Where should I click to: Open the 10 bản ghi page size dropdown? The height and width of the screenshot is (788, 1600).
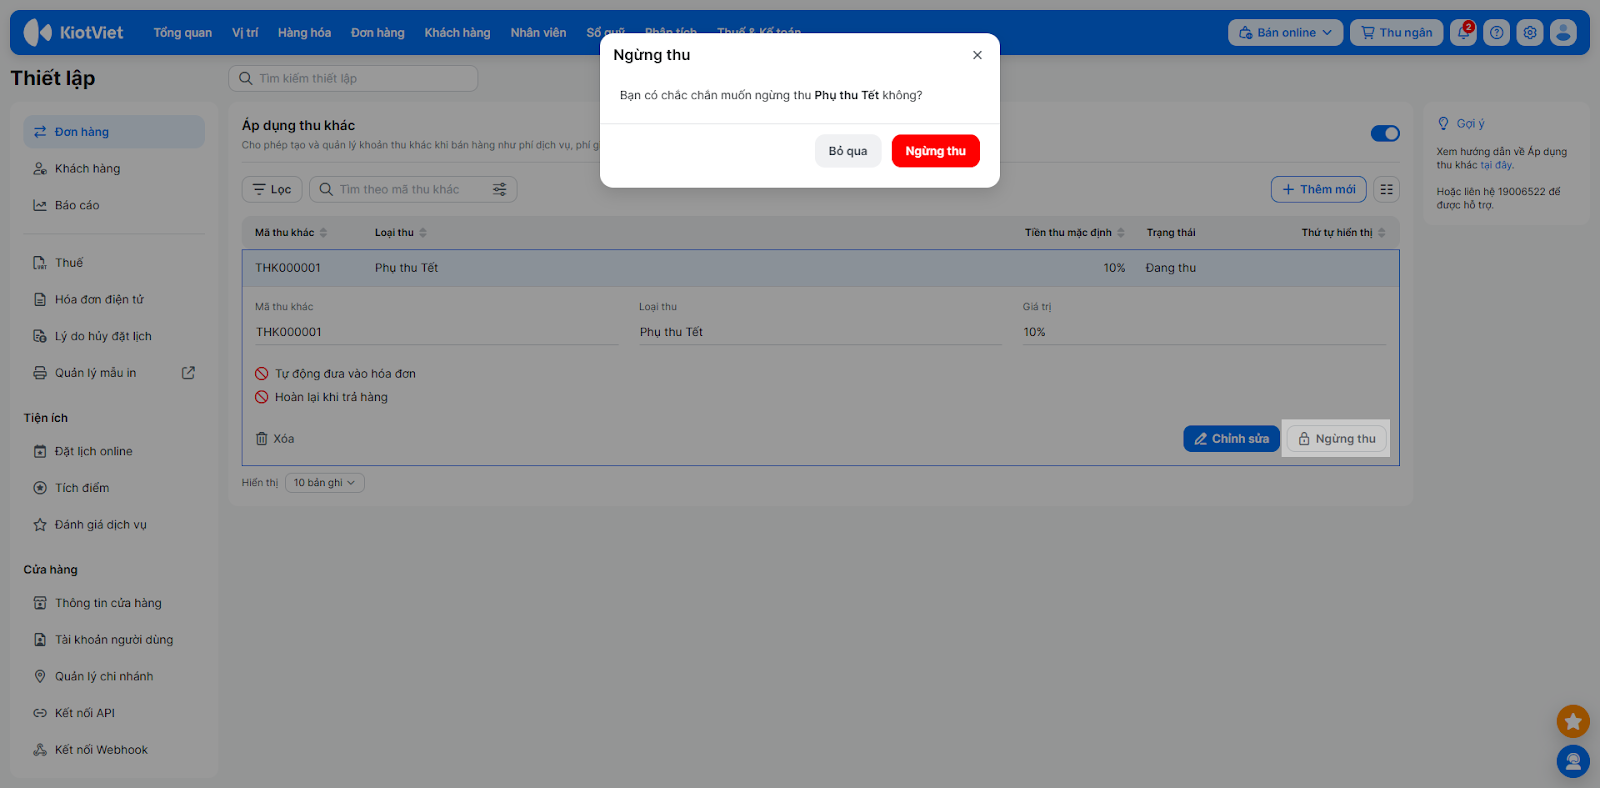[x=325, y=483]
